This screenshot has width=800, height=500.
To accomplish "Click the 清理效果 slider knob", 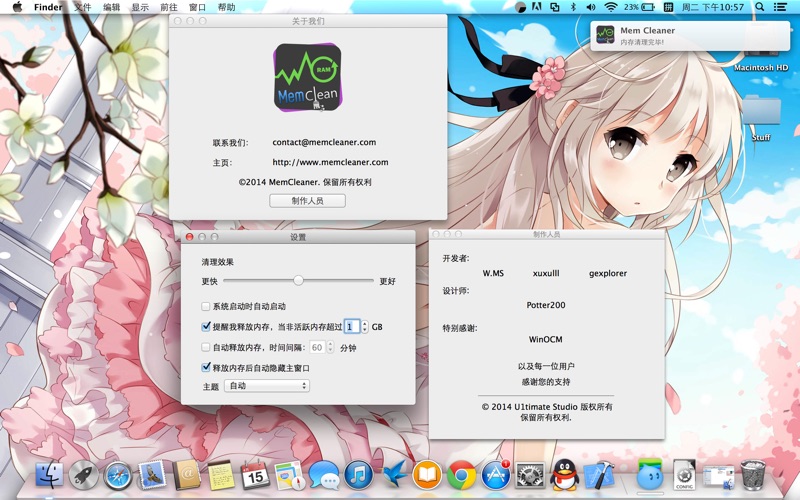I will (298, 280).
